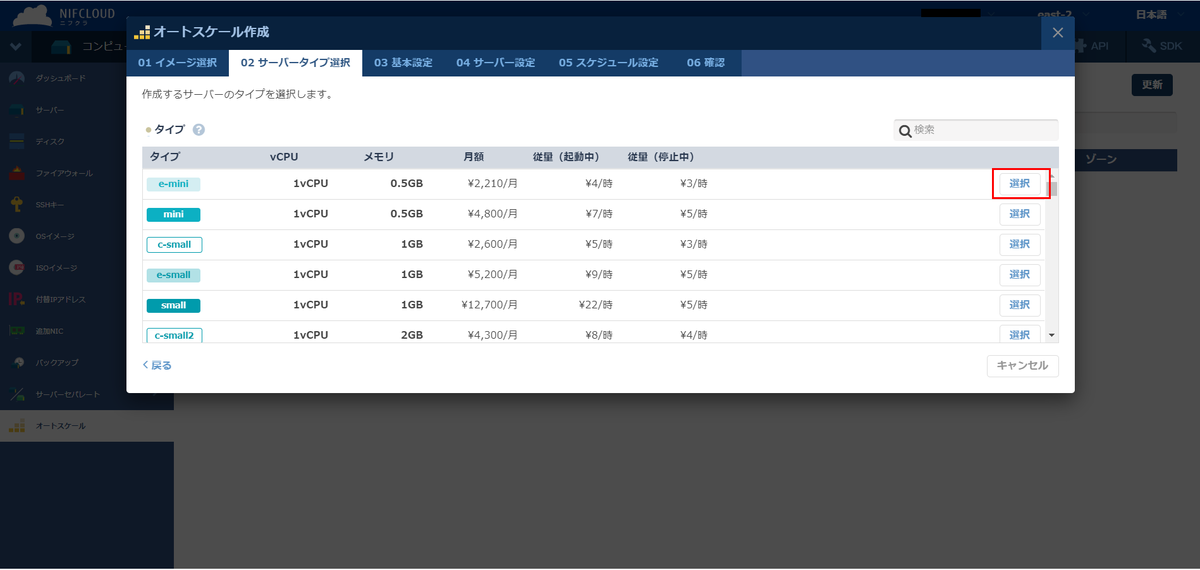Switch to the 04 サーバー設定 tab
The image size is (1200, 570).
(495, 63)
